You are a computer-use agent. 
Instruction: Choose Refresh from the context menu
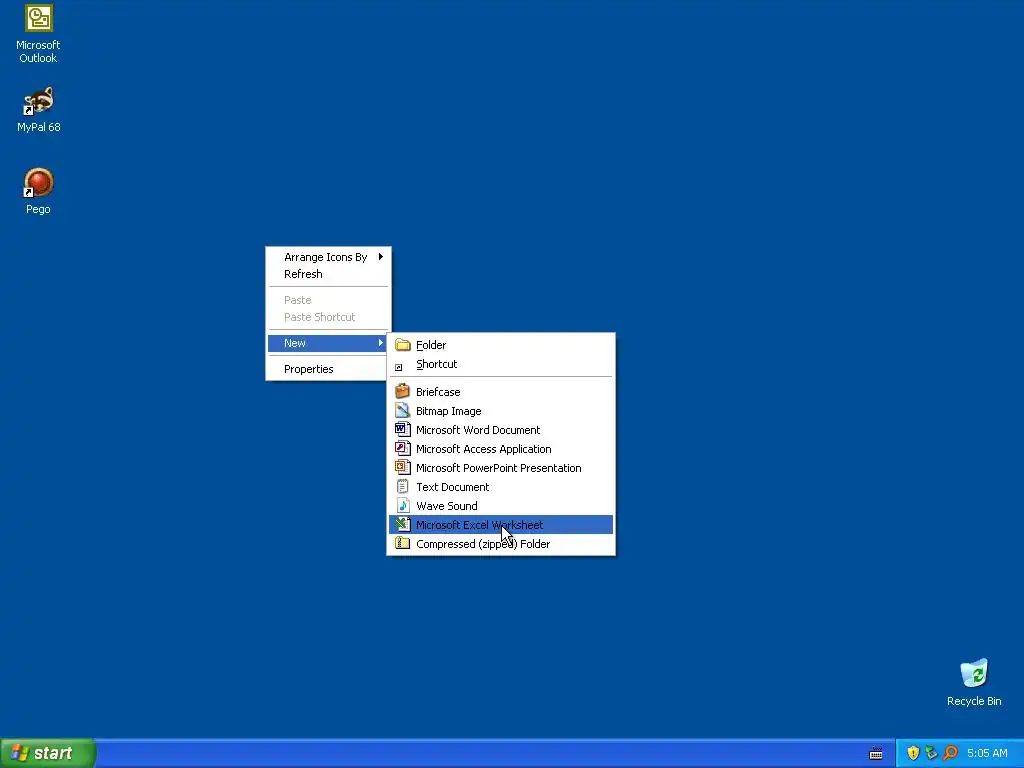click(329, 274)
